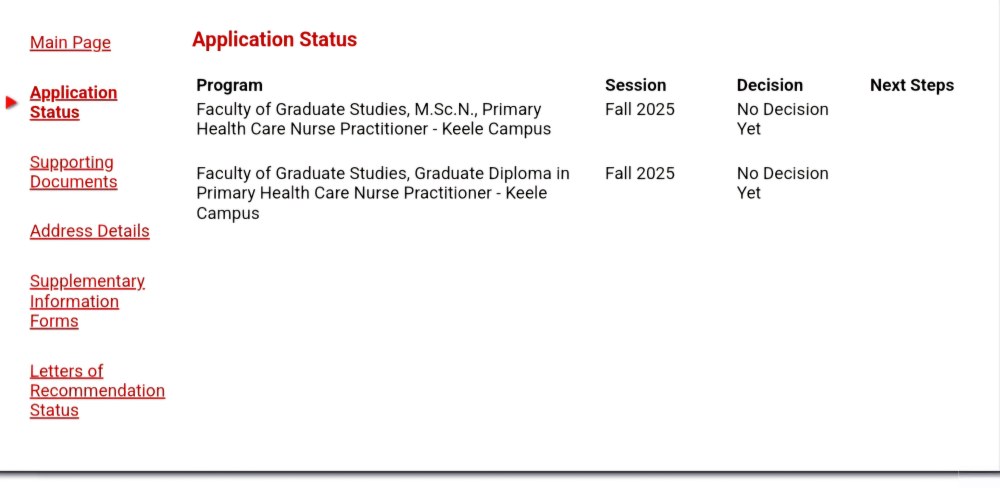
Task: Open Supplementary Information Forms
Action: (x=87, y=301)
